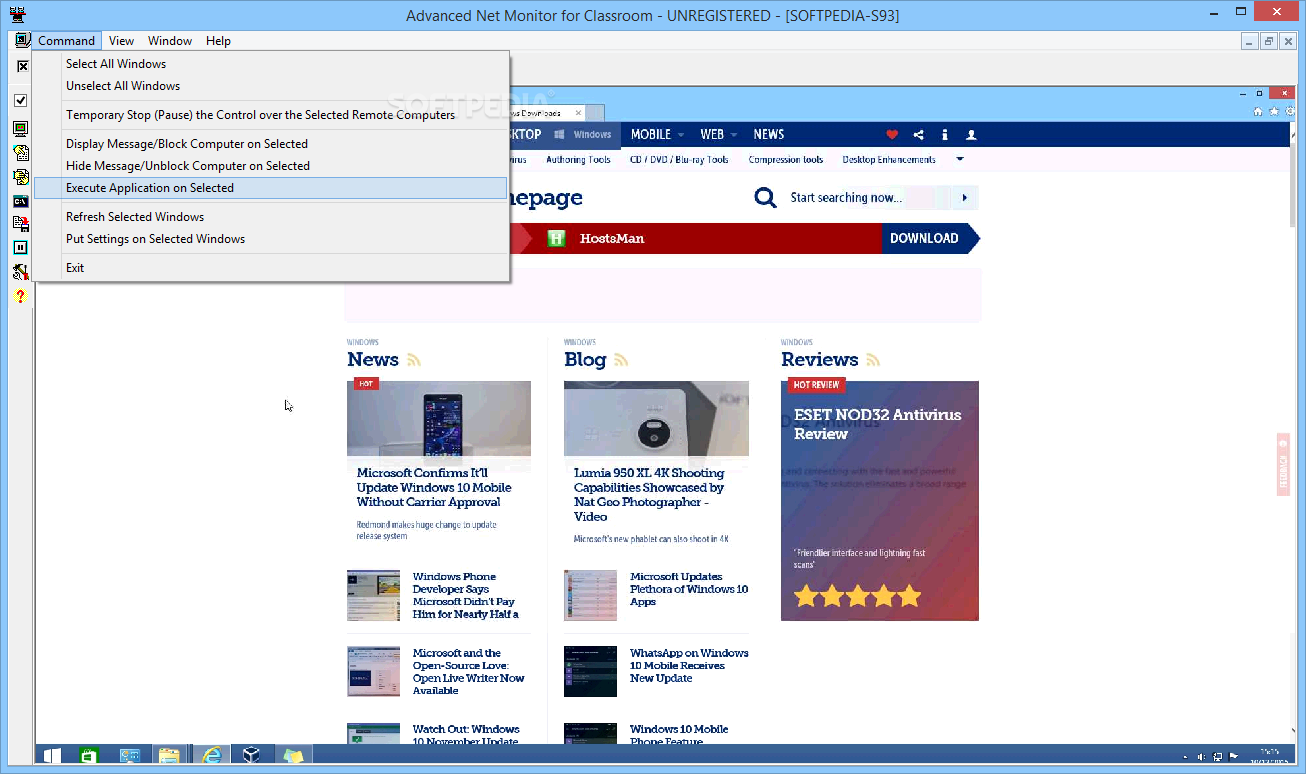Click the Start searching now input field
The height and width of the screenshot is (774, 1306).
tap(865, 198)
